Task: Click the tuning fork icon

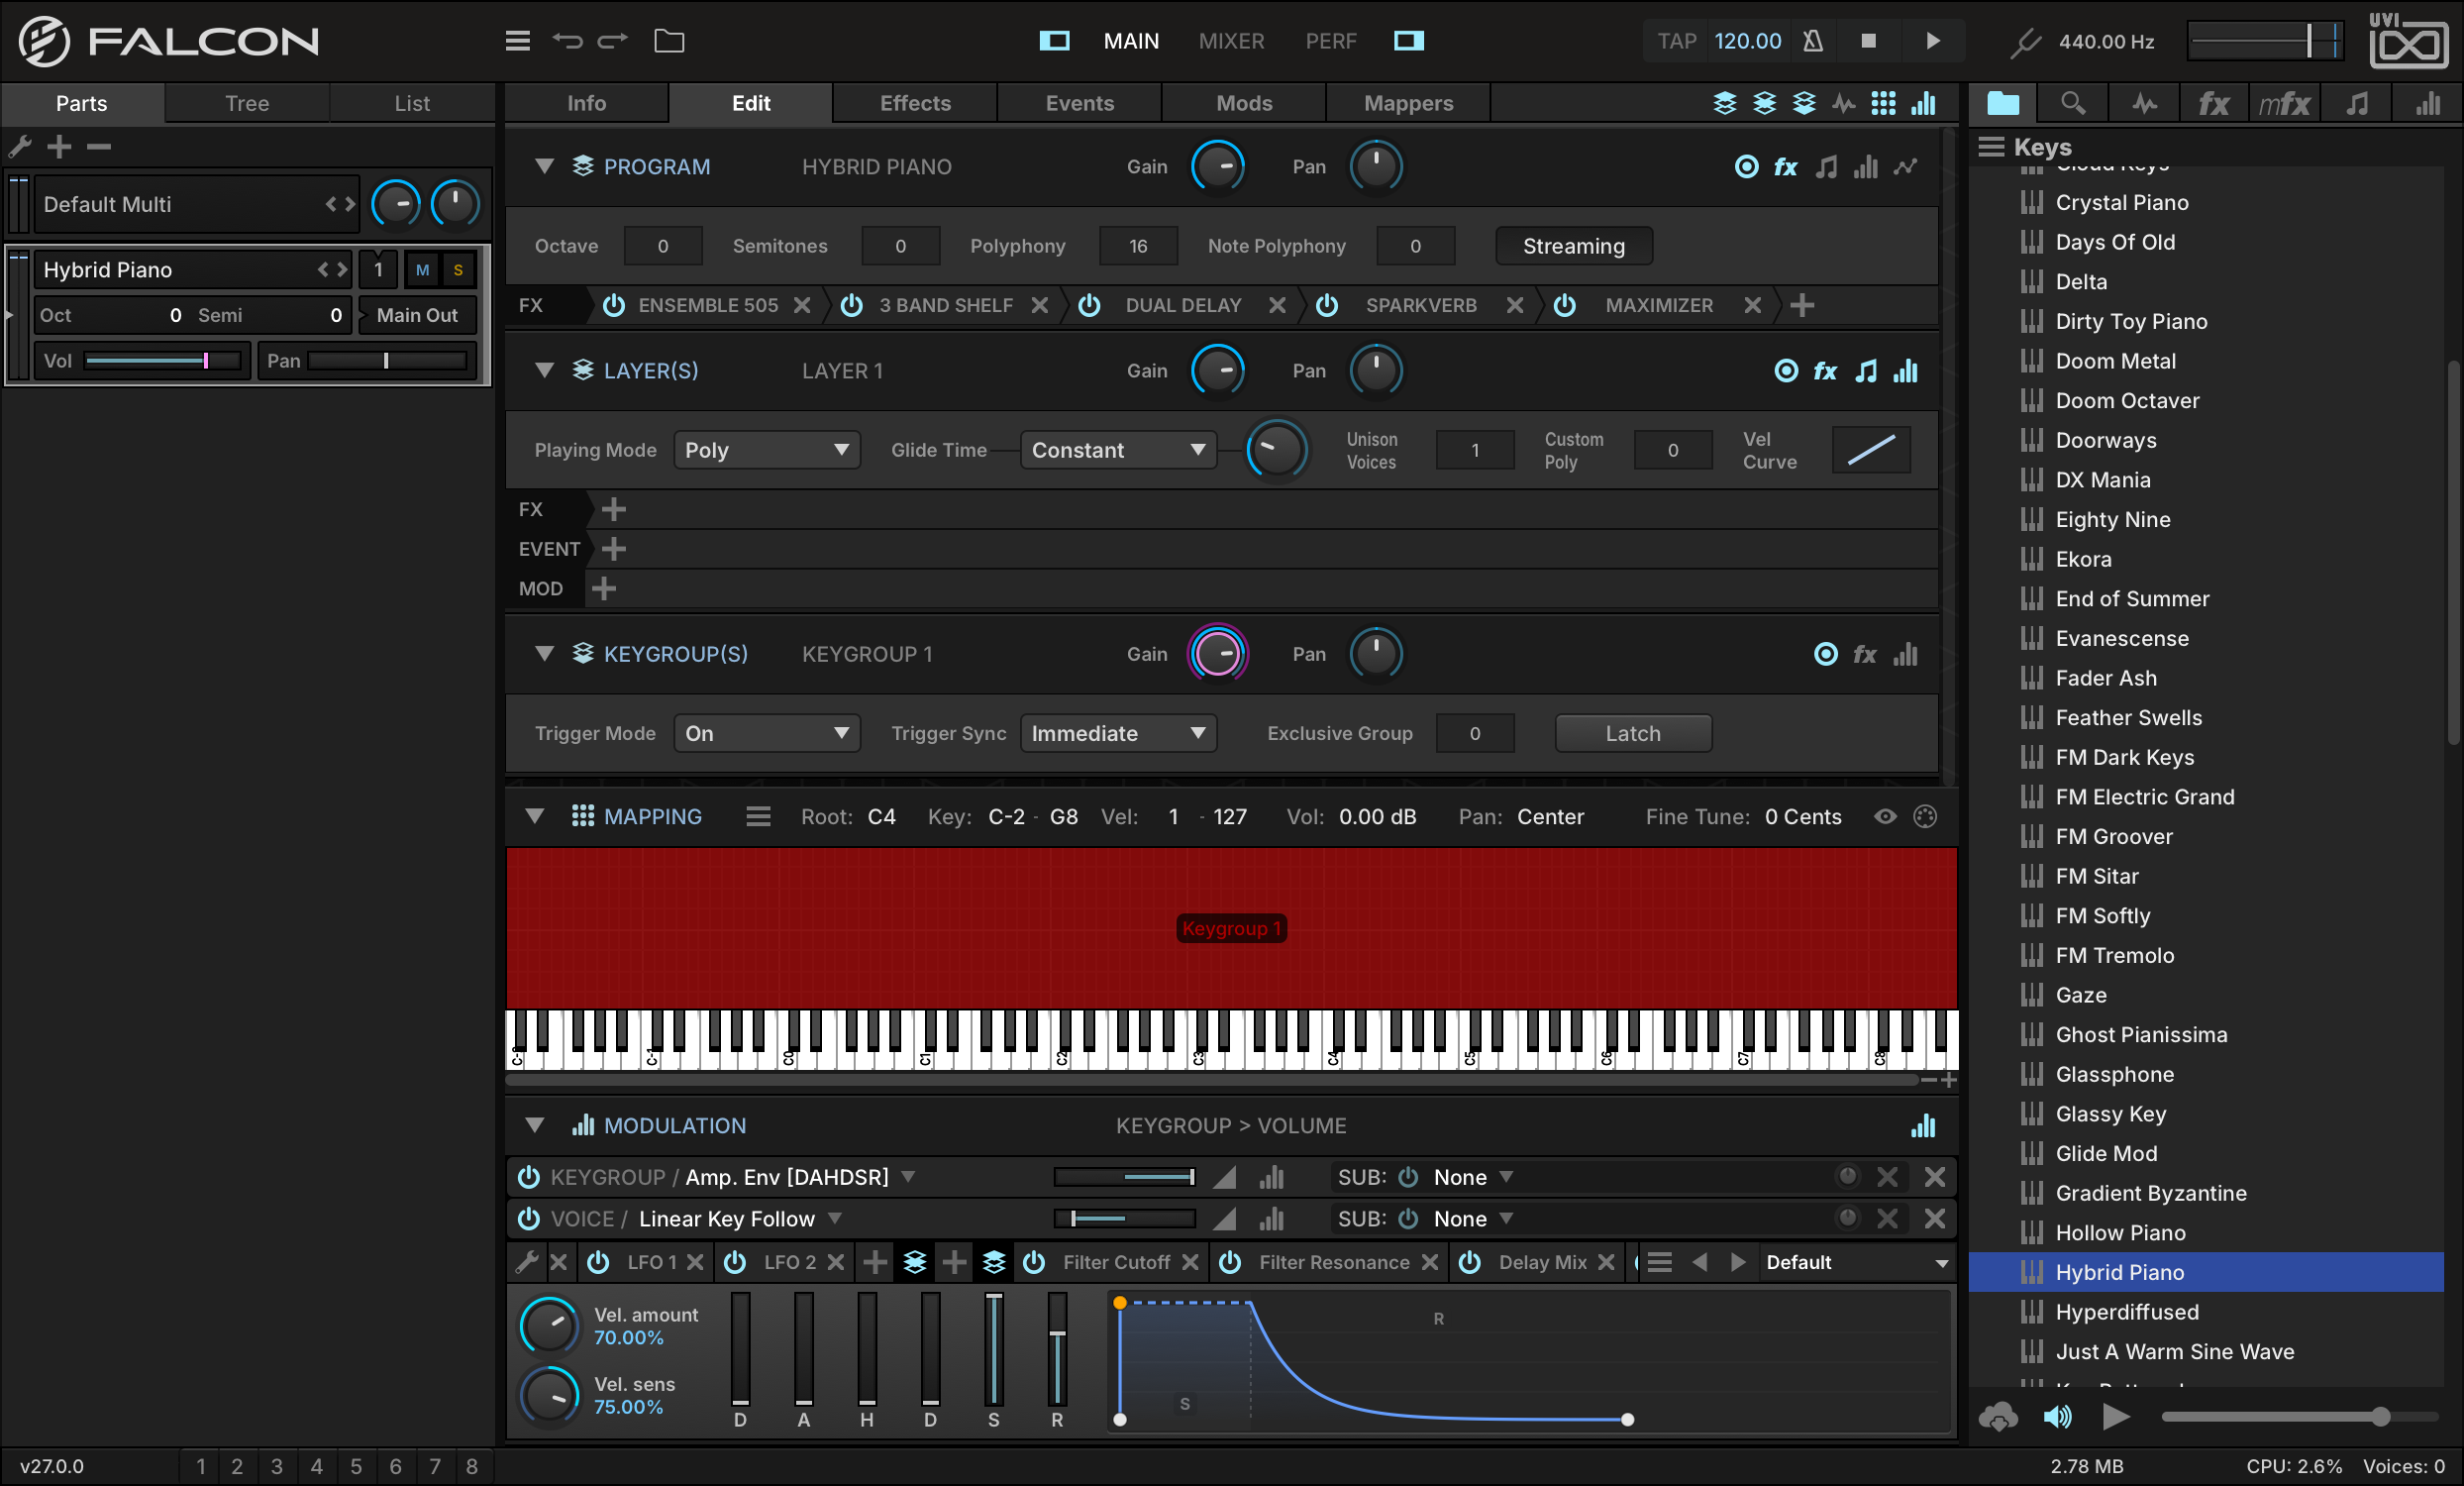Action: click(x=2026, y=41)
